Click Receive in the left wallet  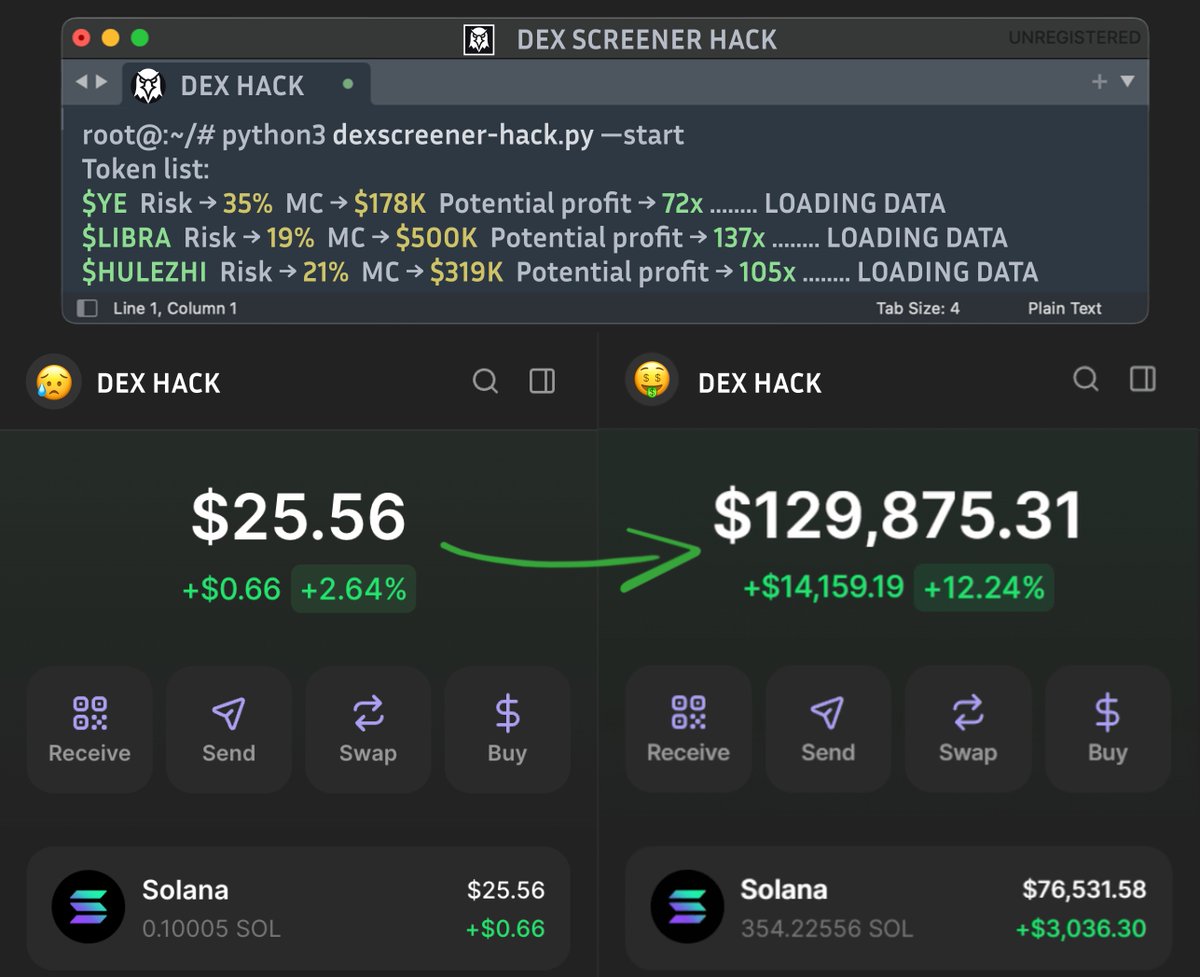coord(90,729)
